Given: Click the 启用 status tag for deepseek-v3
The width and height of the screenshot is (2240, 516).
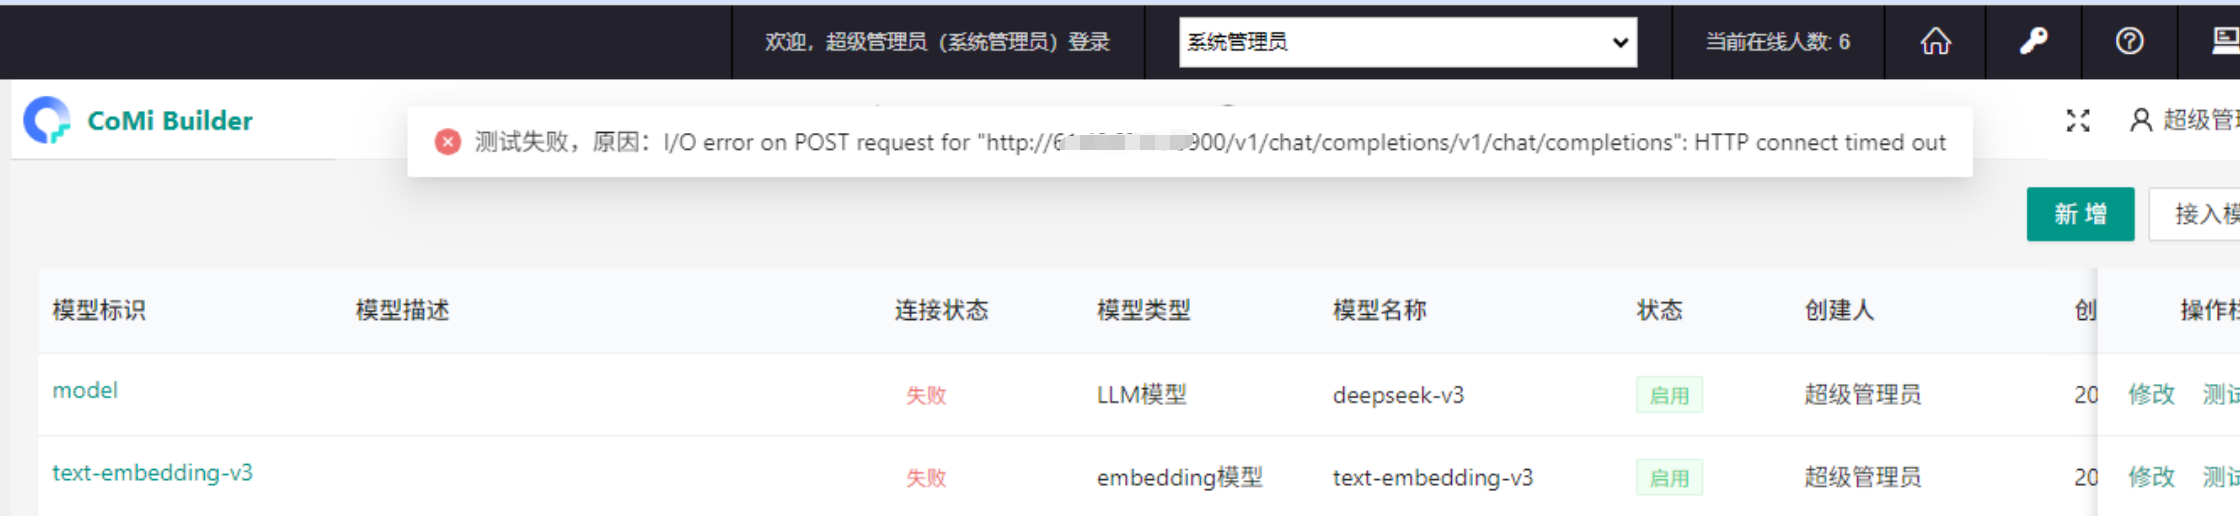Looking at the screenshot, I should pyautogui.click(x=1669, y=395).
